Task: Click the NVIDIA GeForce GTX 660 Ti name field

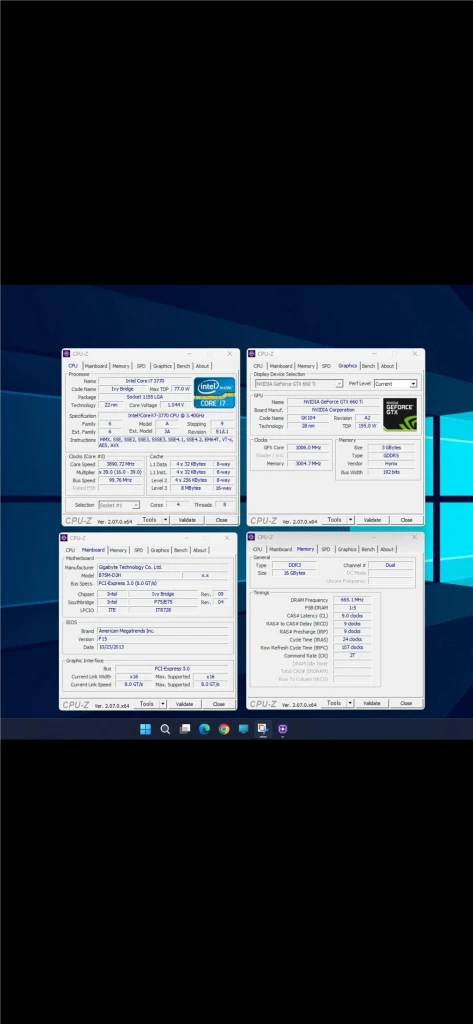Action: (x=334, y=402)
